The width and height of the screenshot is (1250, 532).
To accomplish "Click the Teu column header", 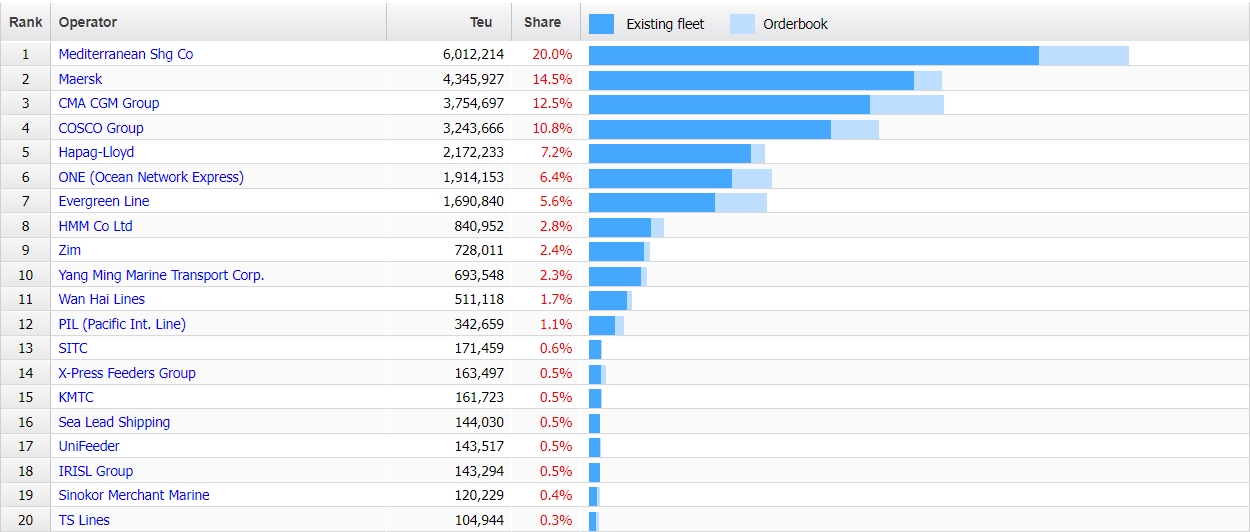I will point(481,22).
